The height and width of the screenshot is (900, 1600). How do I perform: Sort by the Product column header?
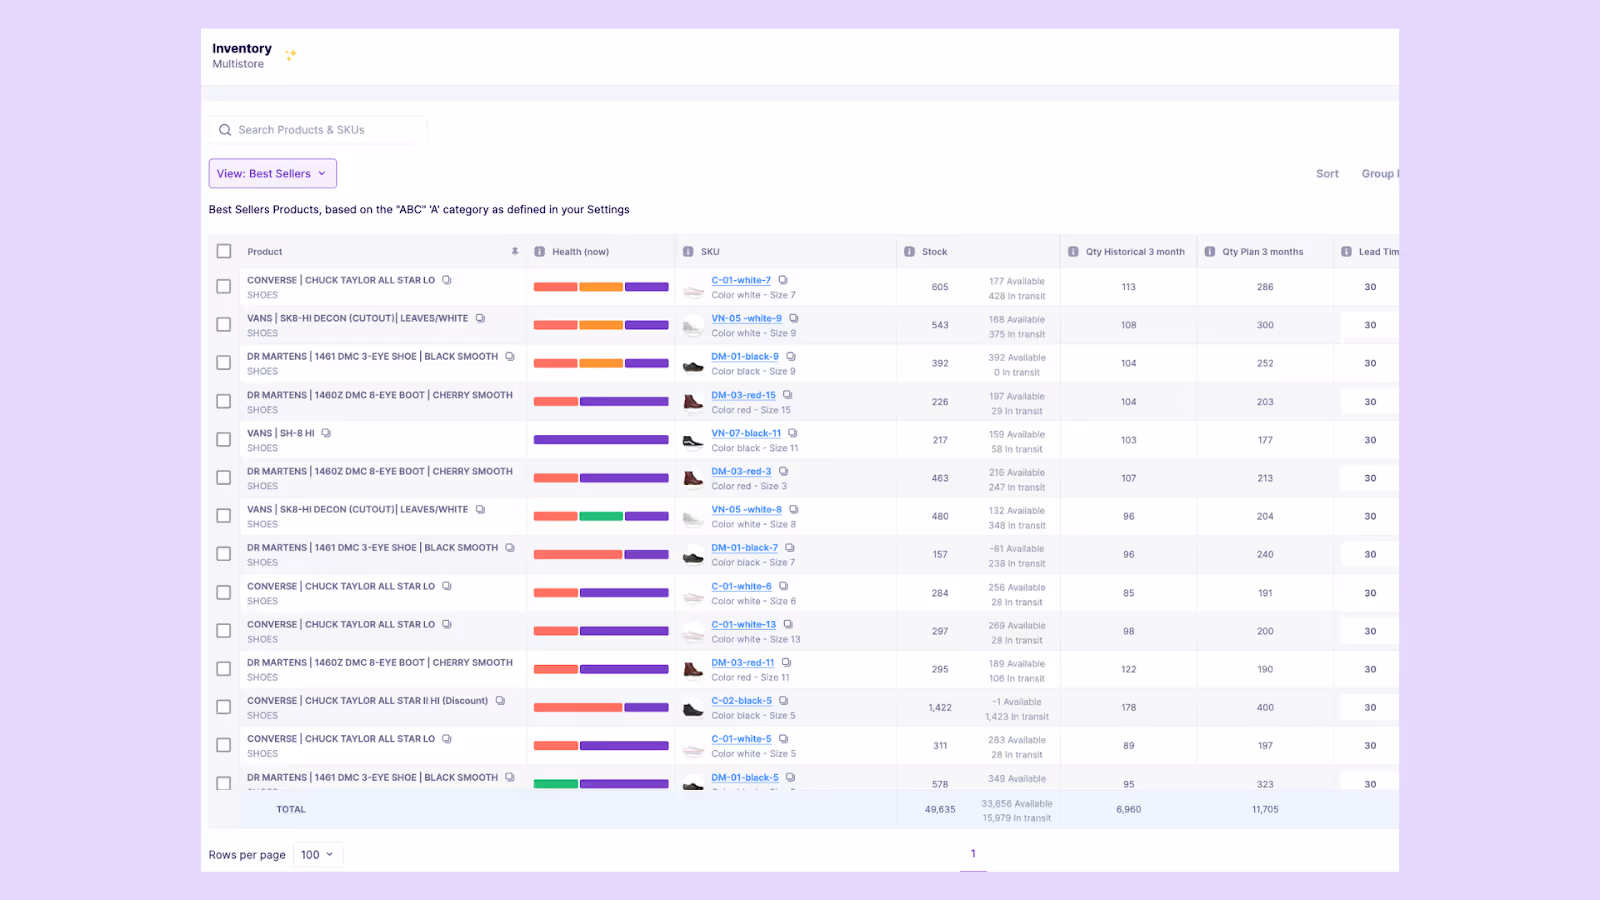click(265, 252)
